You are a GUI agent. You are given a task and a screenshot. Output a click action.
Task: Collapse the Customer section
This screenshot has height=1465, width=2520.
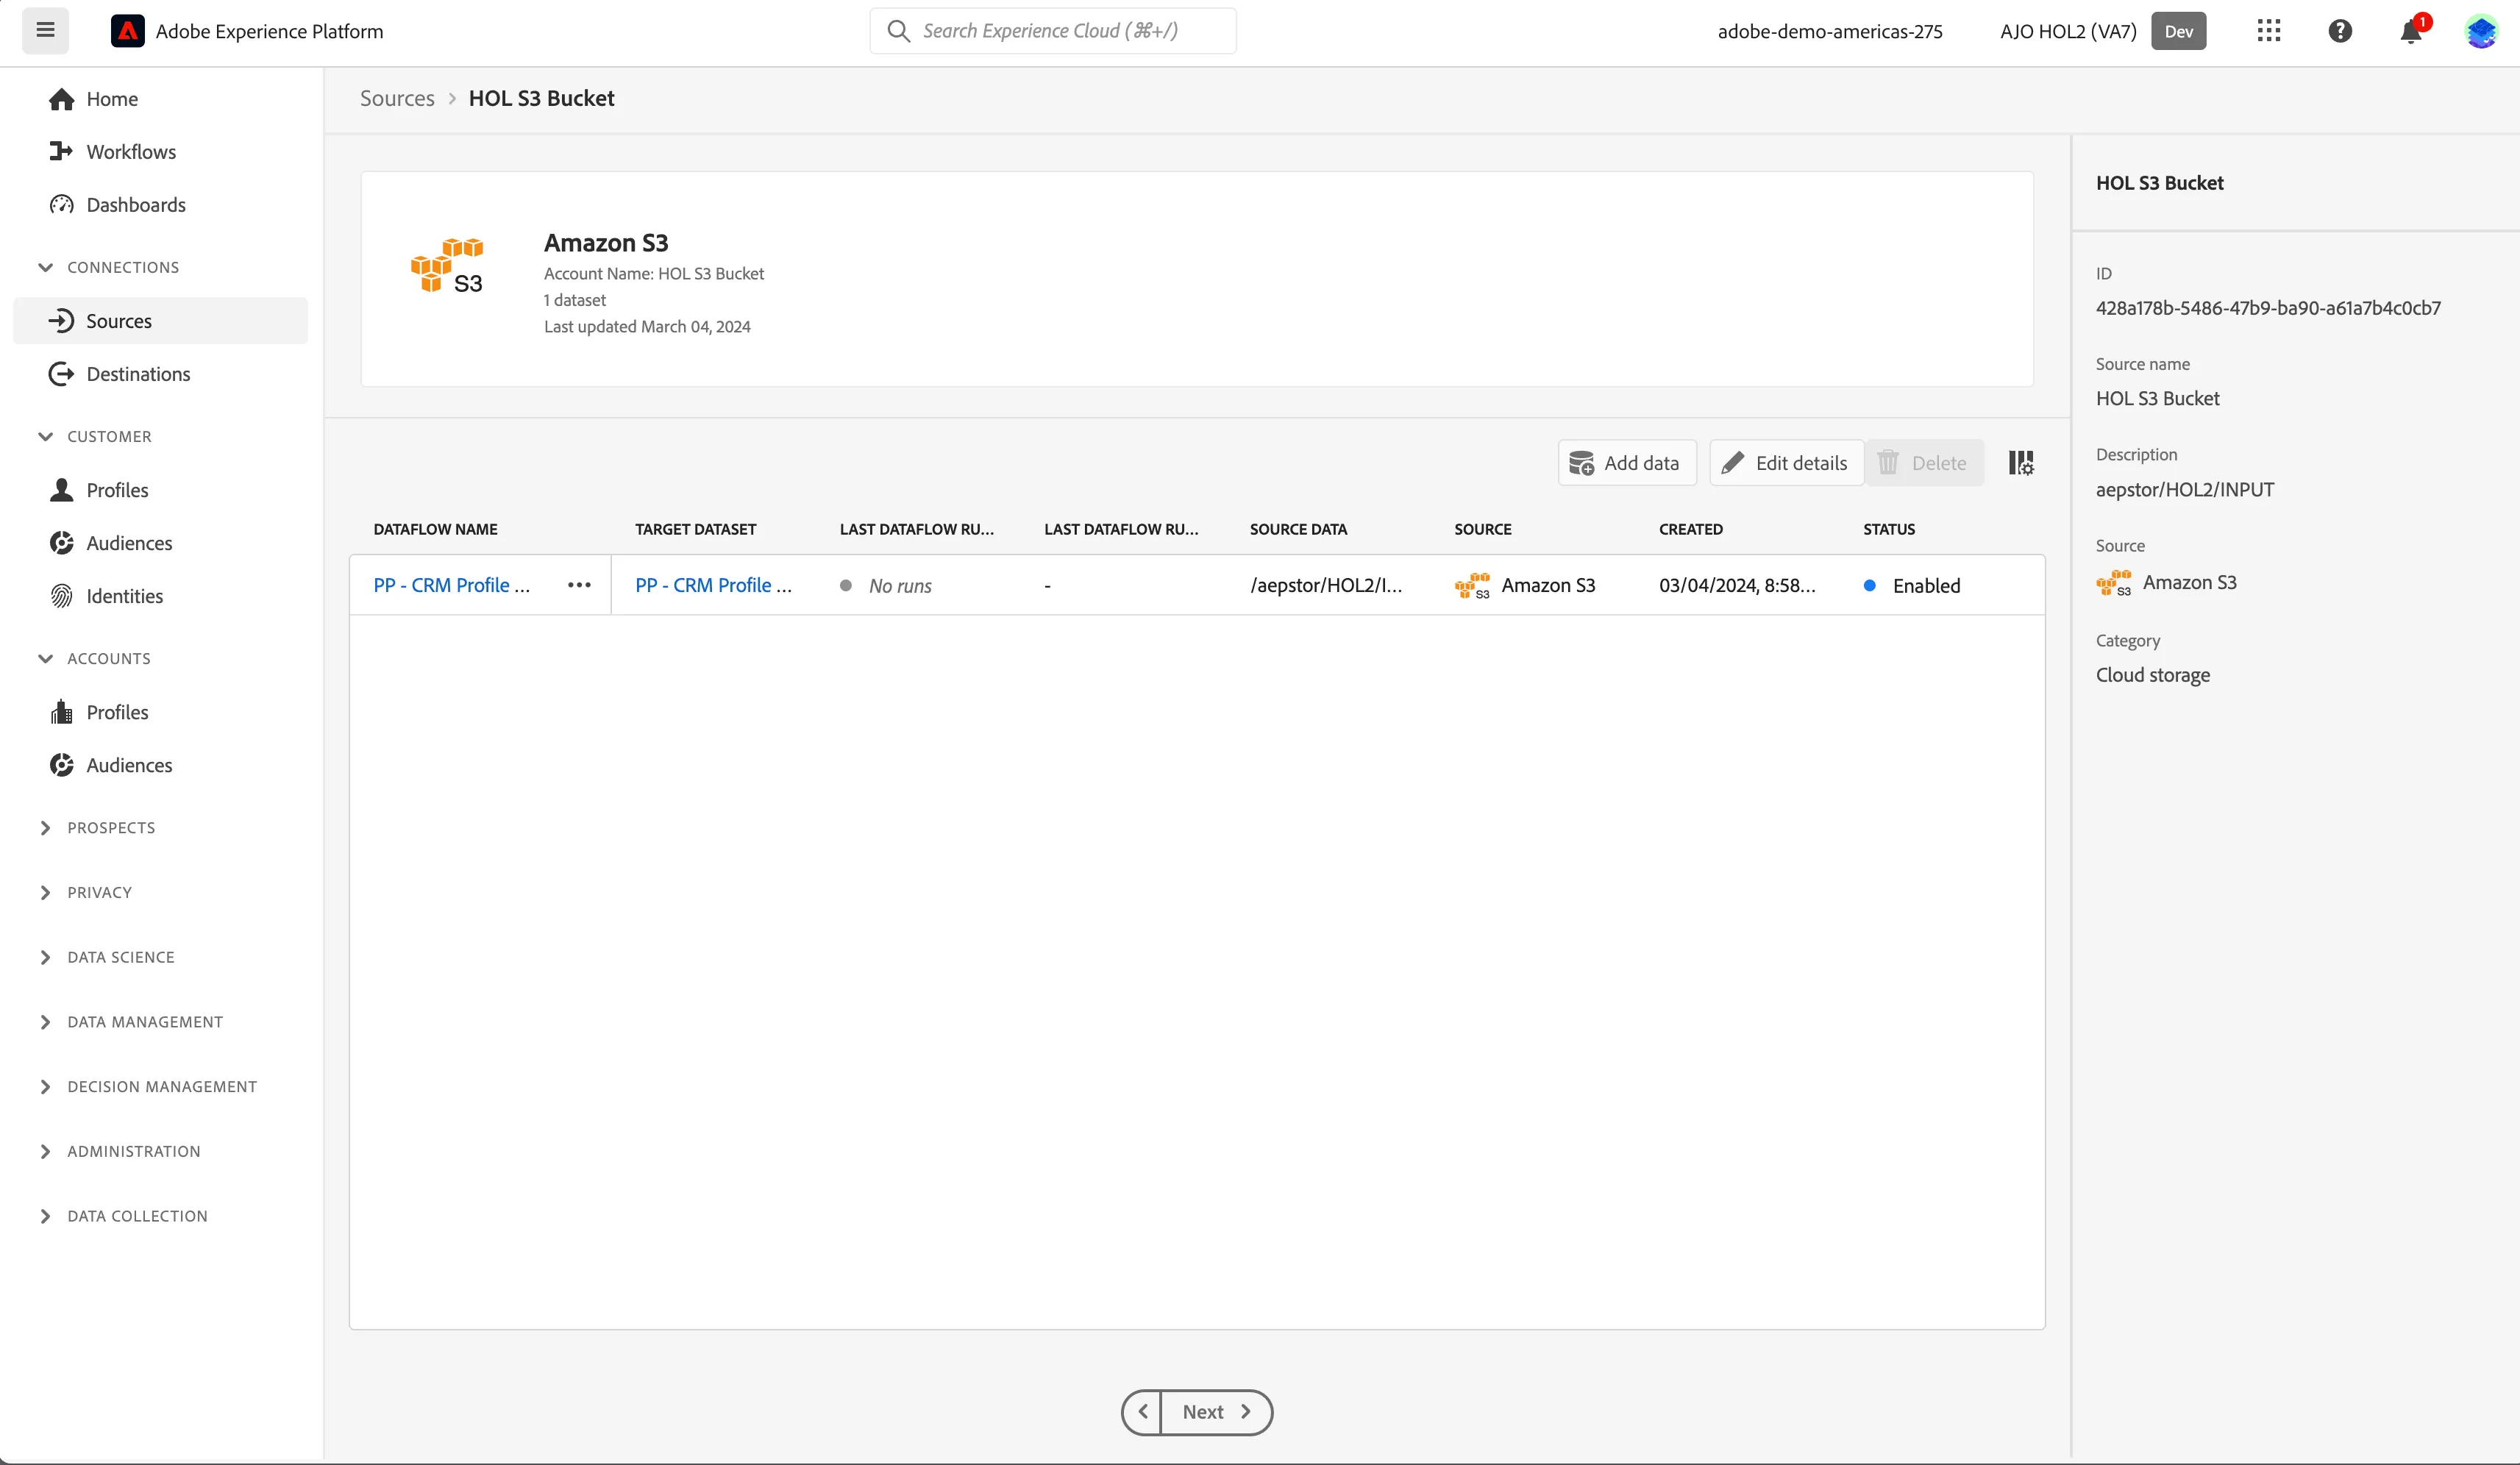pos(94,437)
